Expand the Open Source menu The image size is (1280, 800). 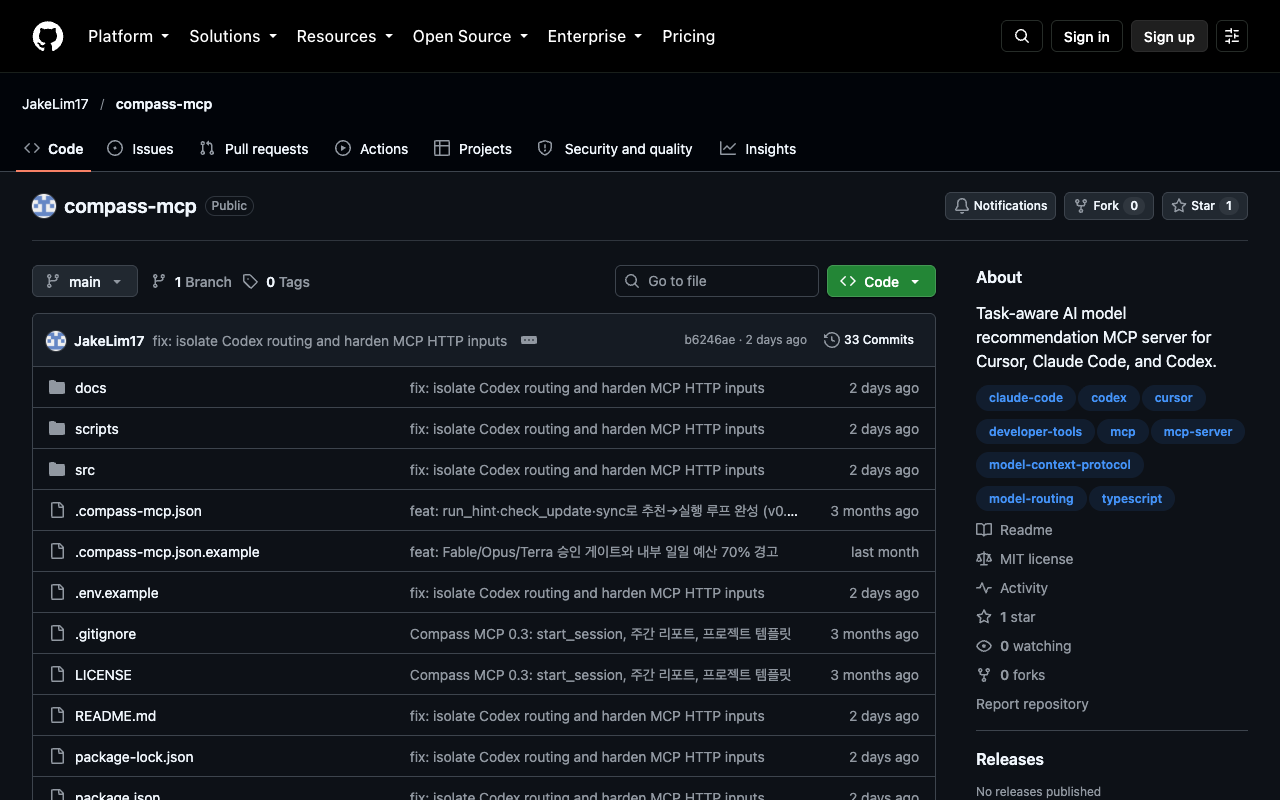coord(470,36)
